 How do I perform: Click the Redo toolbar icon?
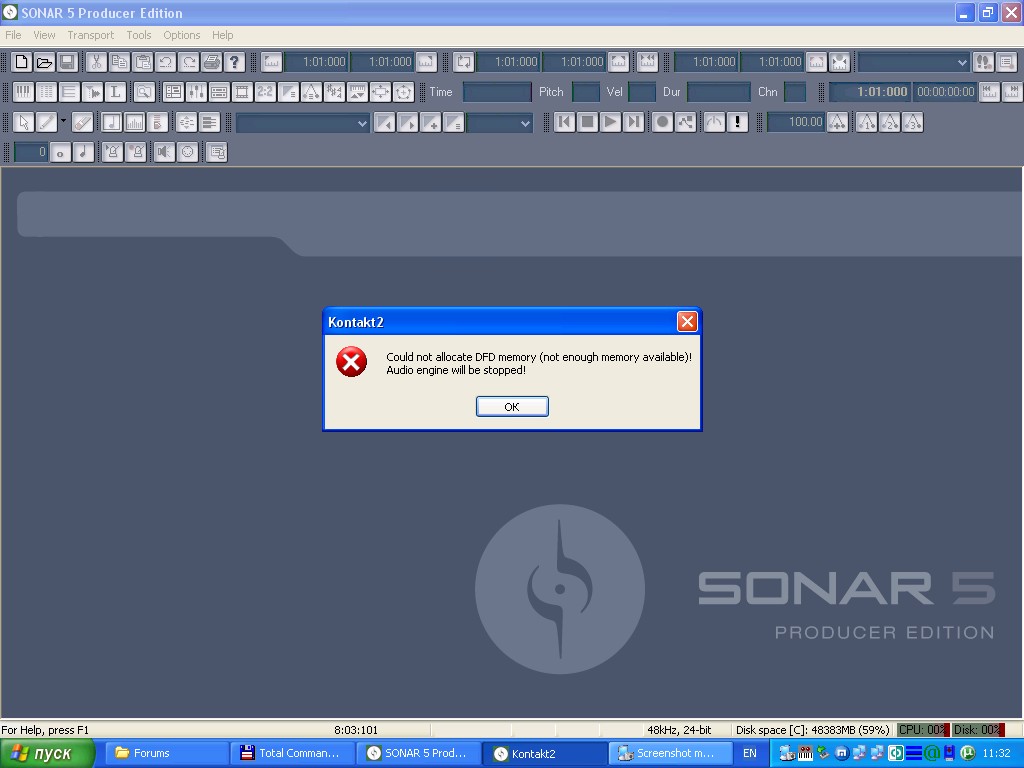pyautogui.click(x=189, y=62)
